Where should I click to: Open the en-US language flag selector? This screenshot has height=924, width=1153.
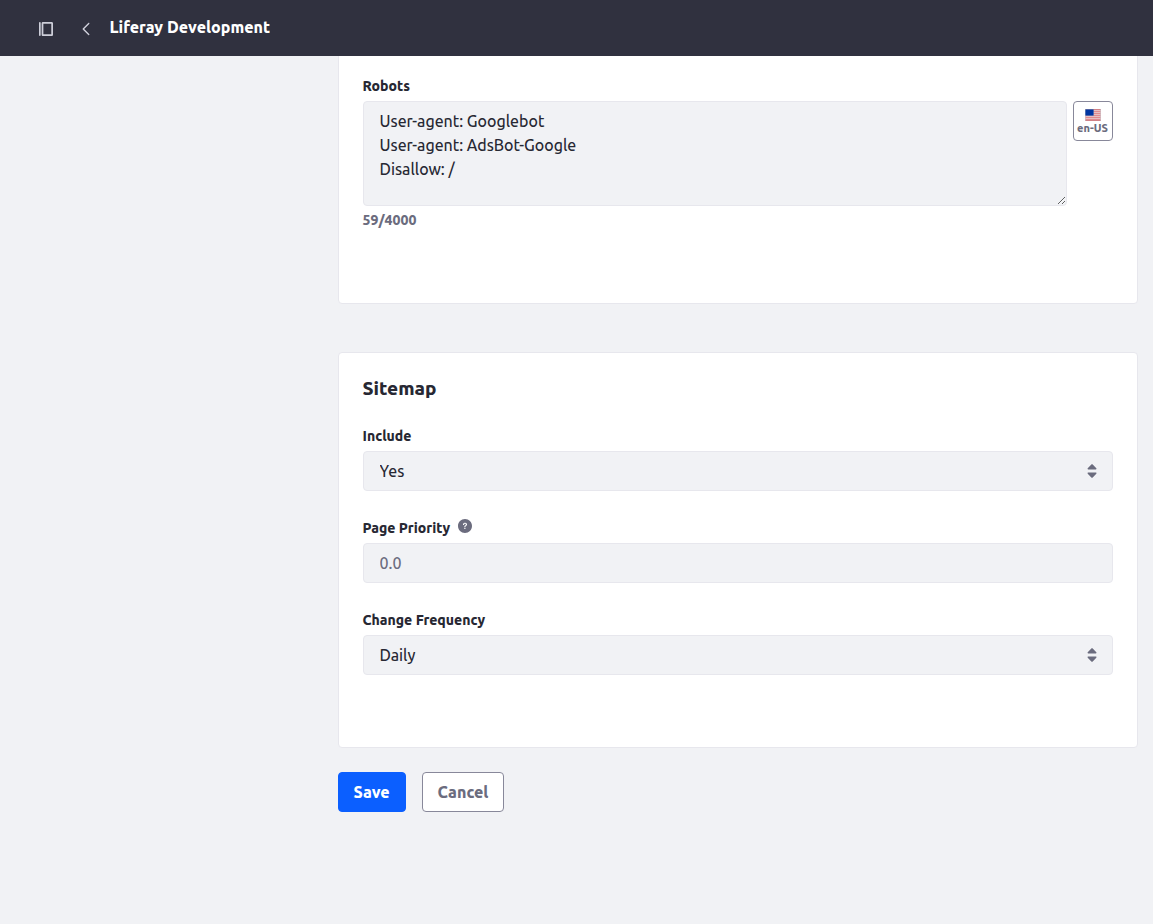(x=1092, y=121)
